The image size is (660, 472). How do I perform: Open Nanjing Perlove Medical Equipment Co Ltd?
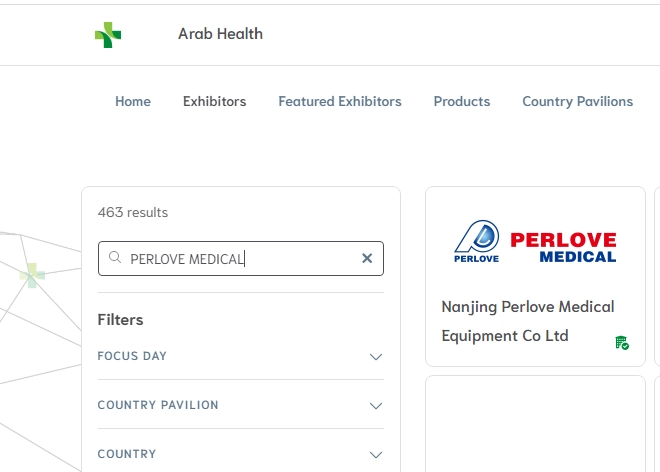(528, 320)
